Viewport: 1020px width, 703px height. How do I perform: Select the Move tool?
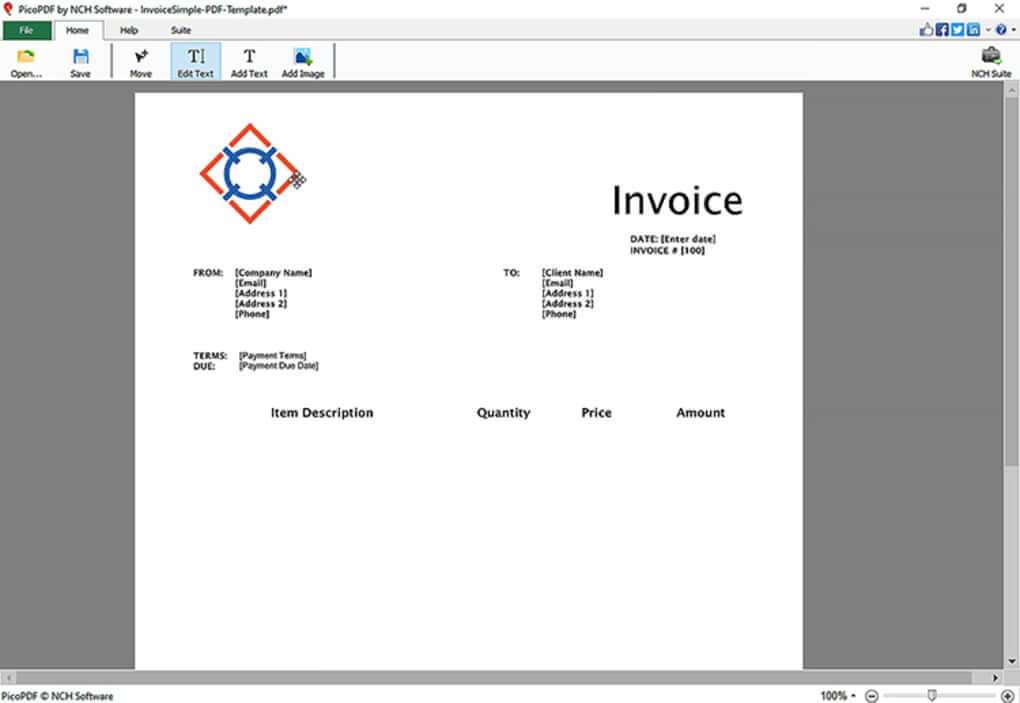click(139, 60)
